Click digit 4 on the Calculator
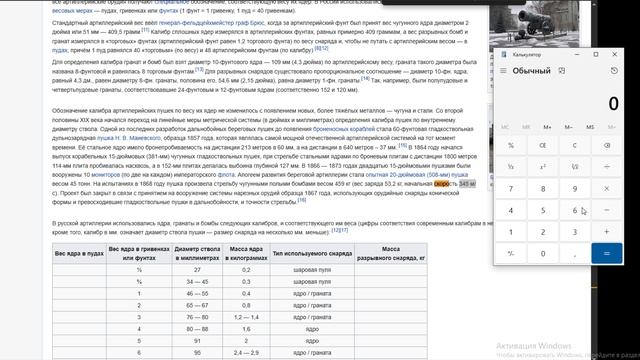Image resolution: width=640 pixels, height=360 pixels. [511, 210]
